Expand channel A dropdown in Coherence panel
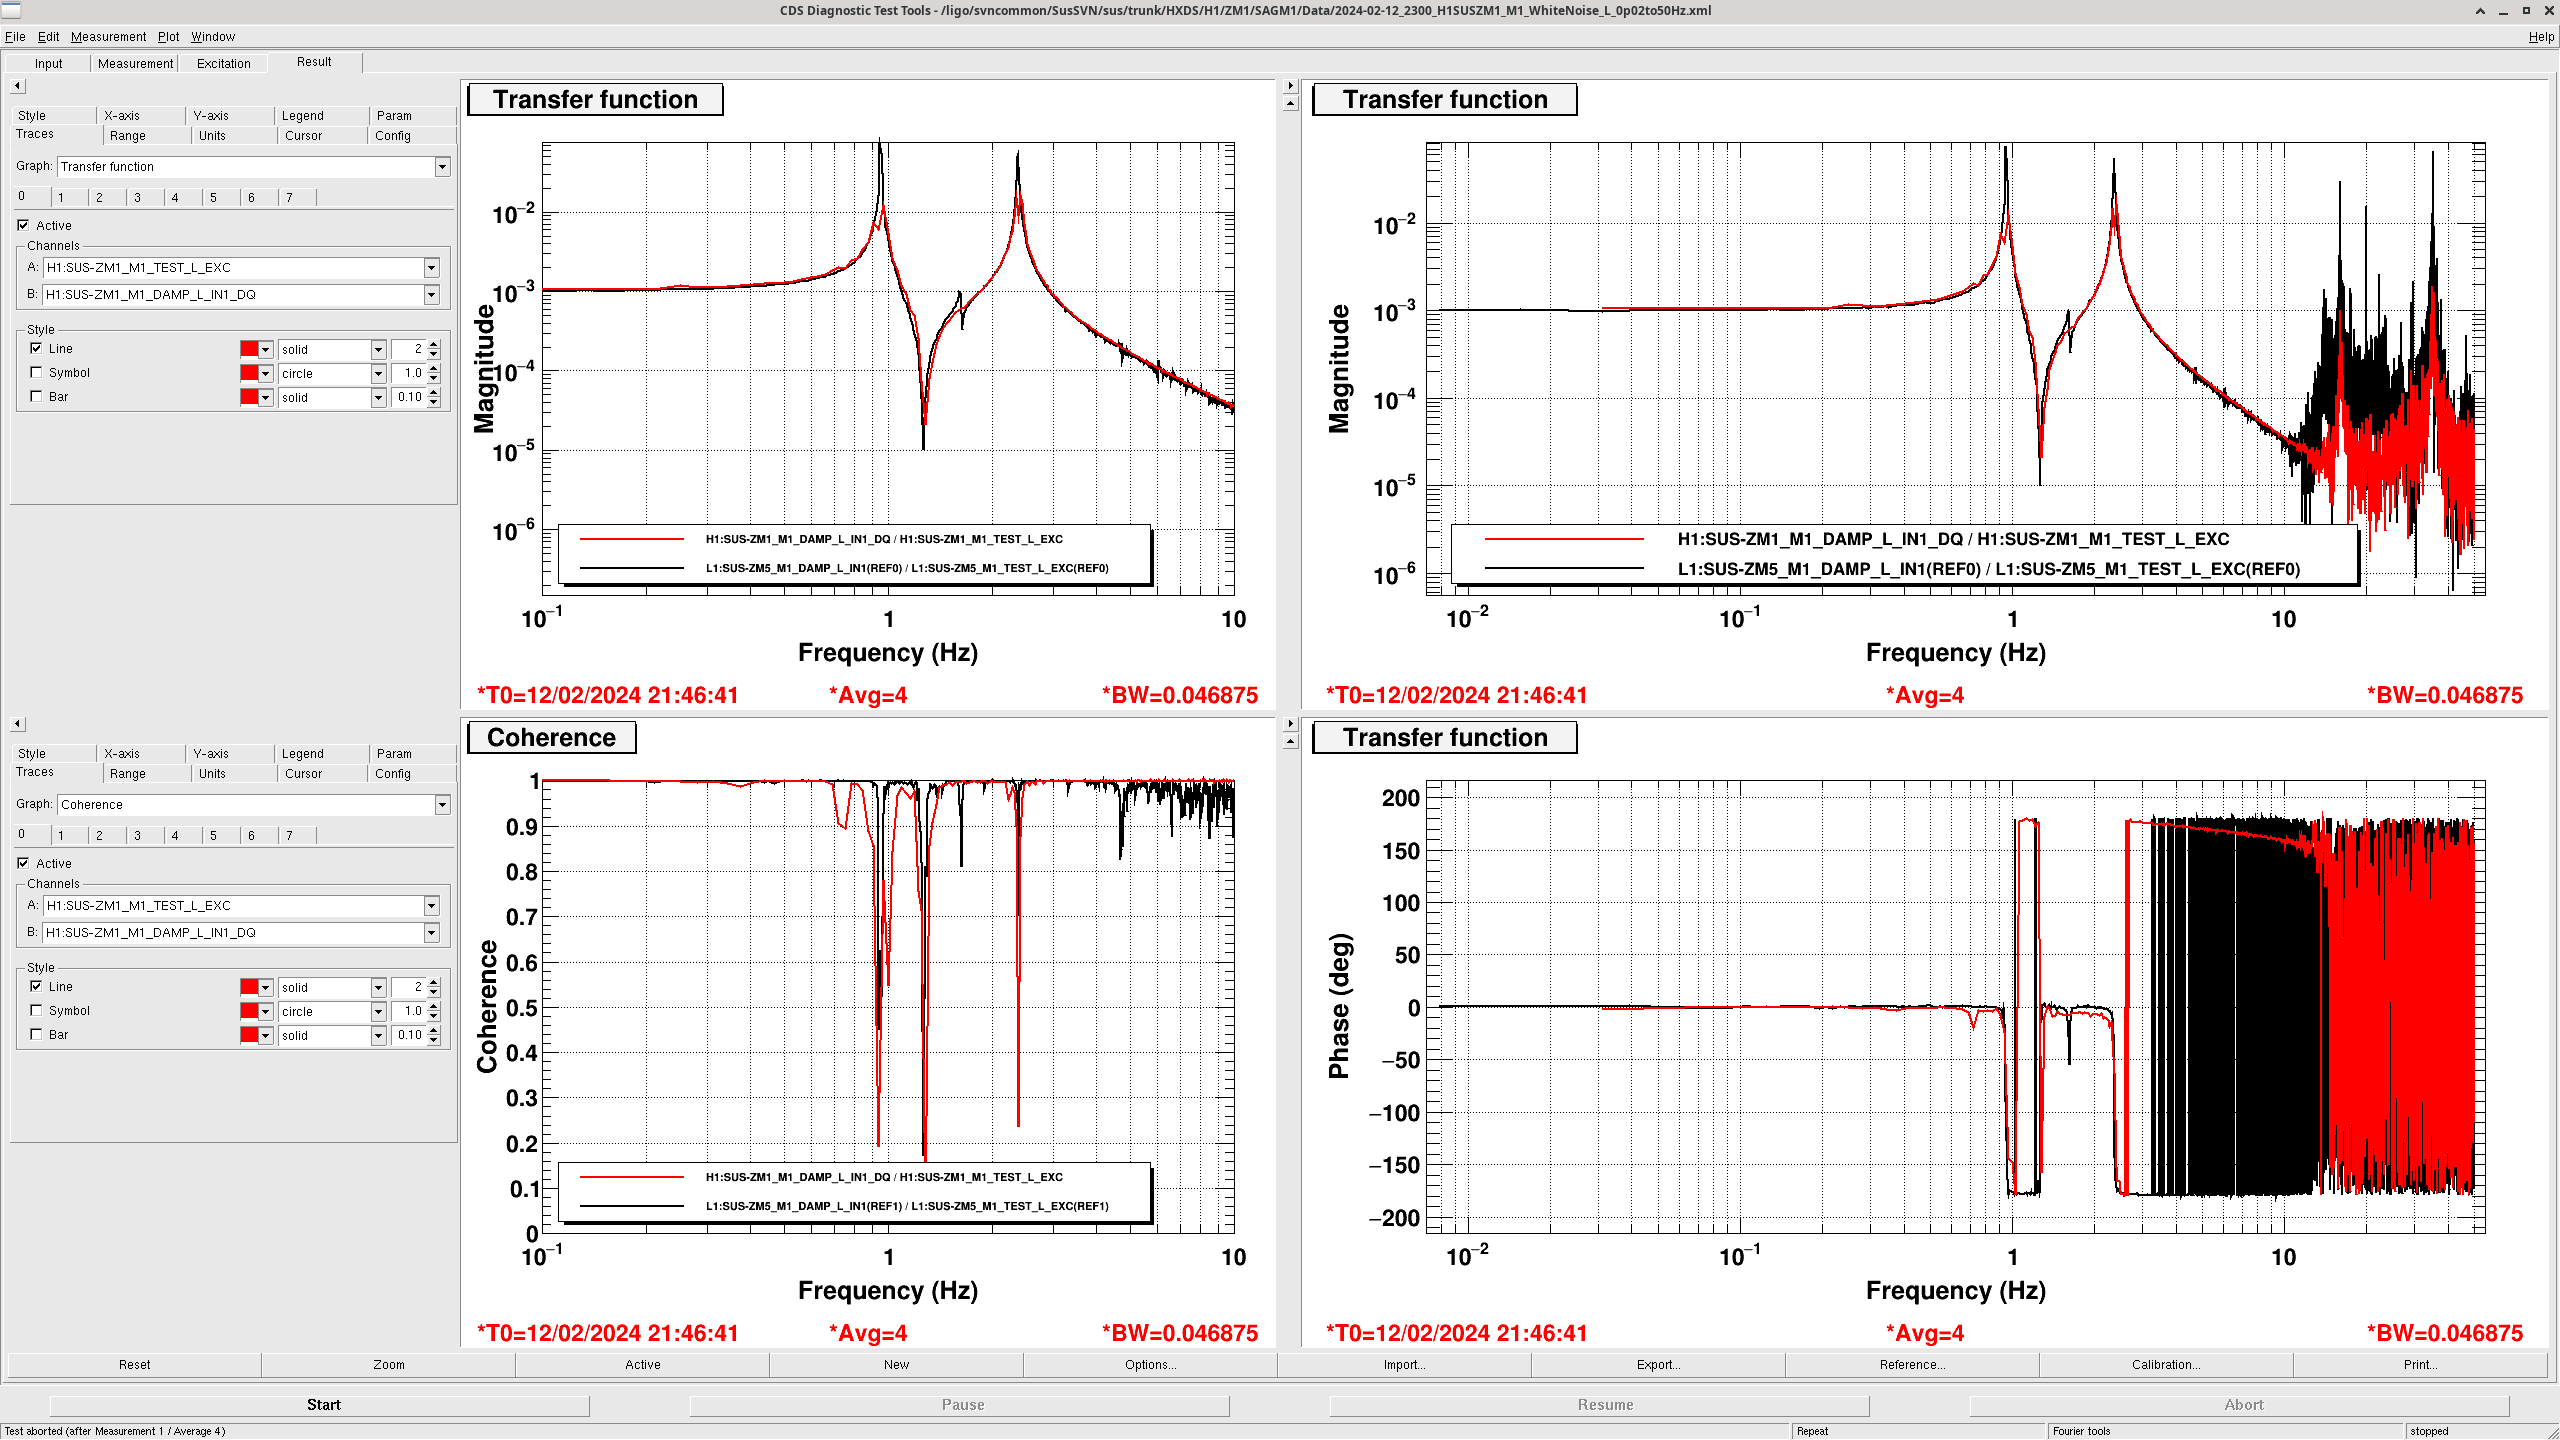 coord(431,906)
